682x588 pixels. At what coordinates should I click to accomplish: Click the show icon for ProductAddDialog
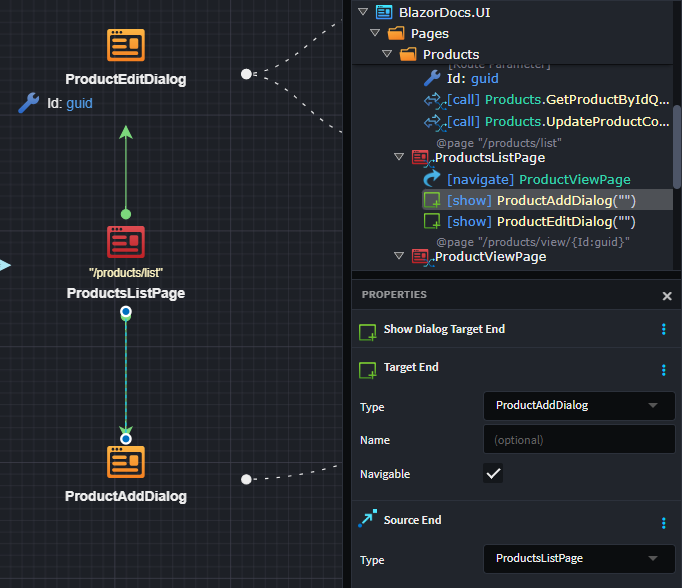point(432,200)
